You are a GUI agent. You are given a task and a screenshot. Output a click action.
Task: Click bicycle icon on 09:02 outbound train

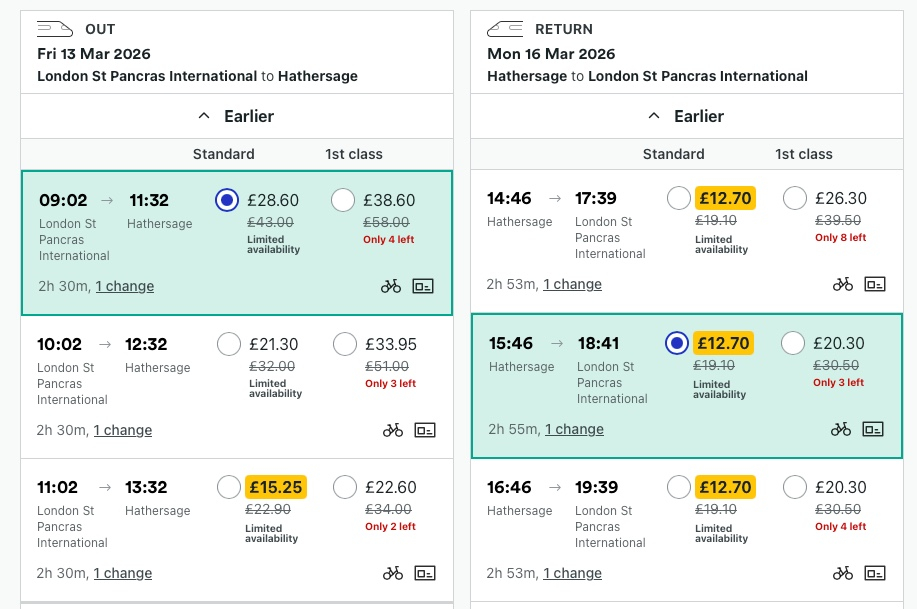pos(391,286)
